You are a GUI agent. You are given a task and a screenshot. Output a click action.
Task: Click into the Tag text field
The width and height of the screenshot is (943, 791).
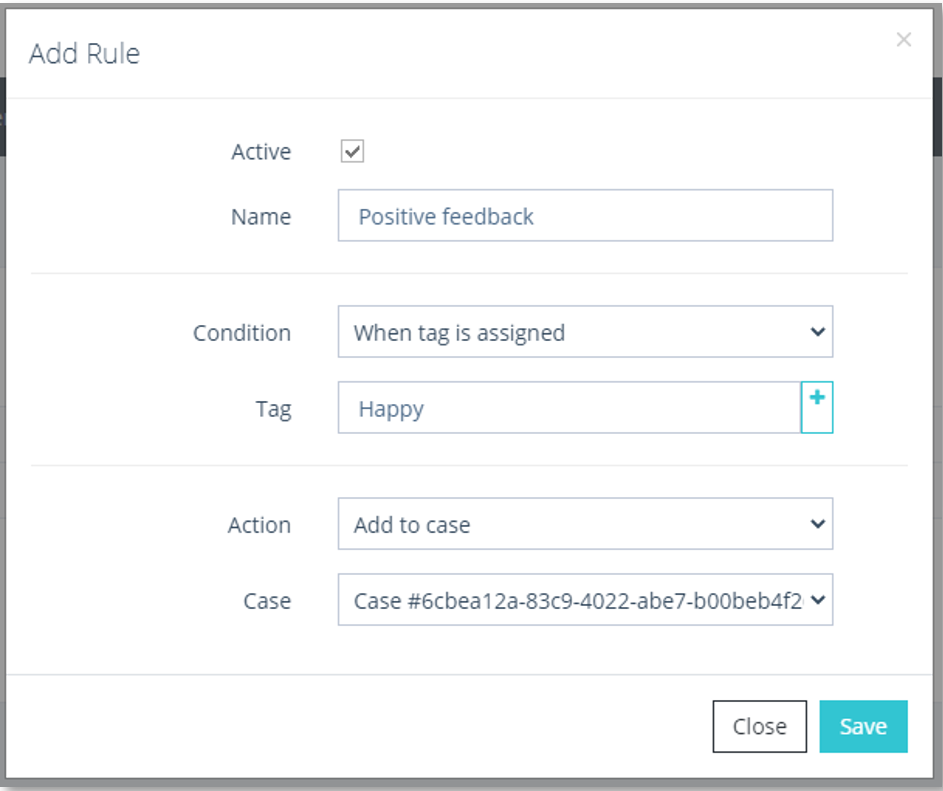pos(570,407)
